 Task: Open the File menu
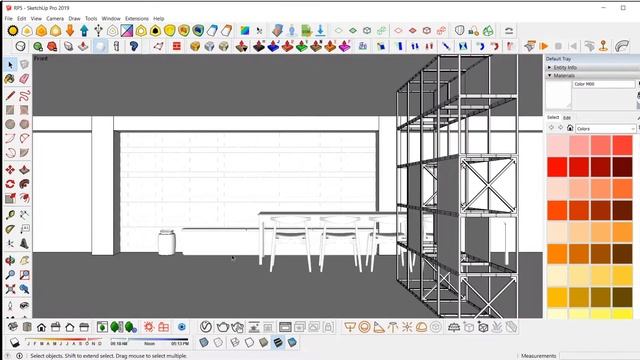9,18
